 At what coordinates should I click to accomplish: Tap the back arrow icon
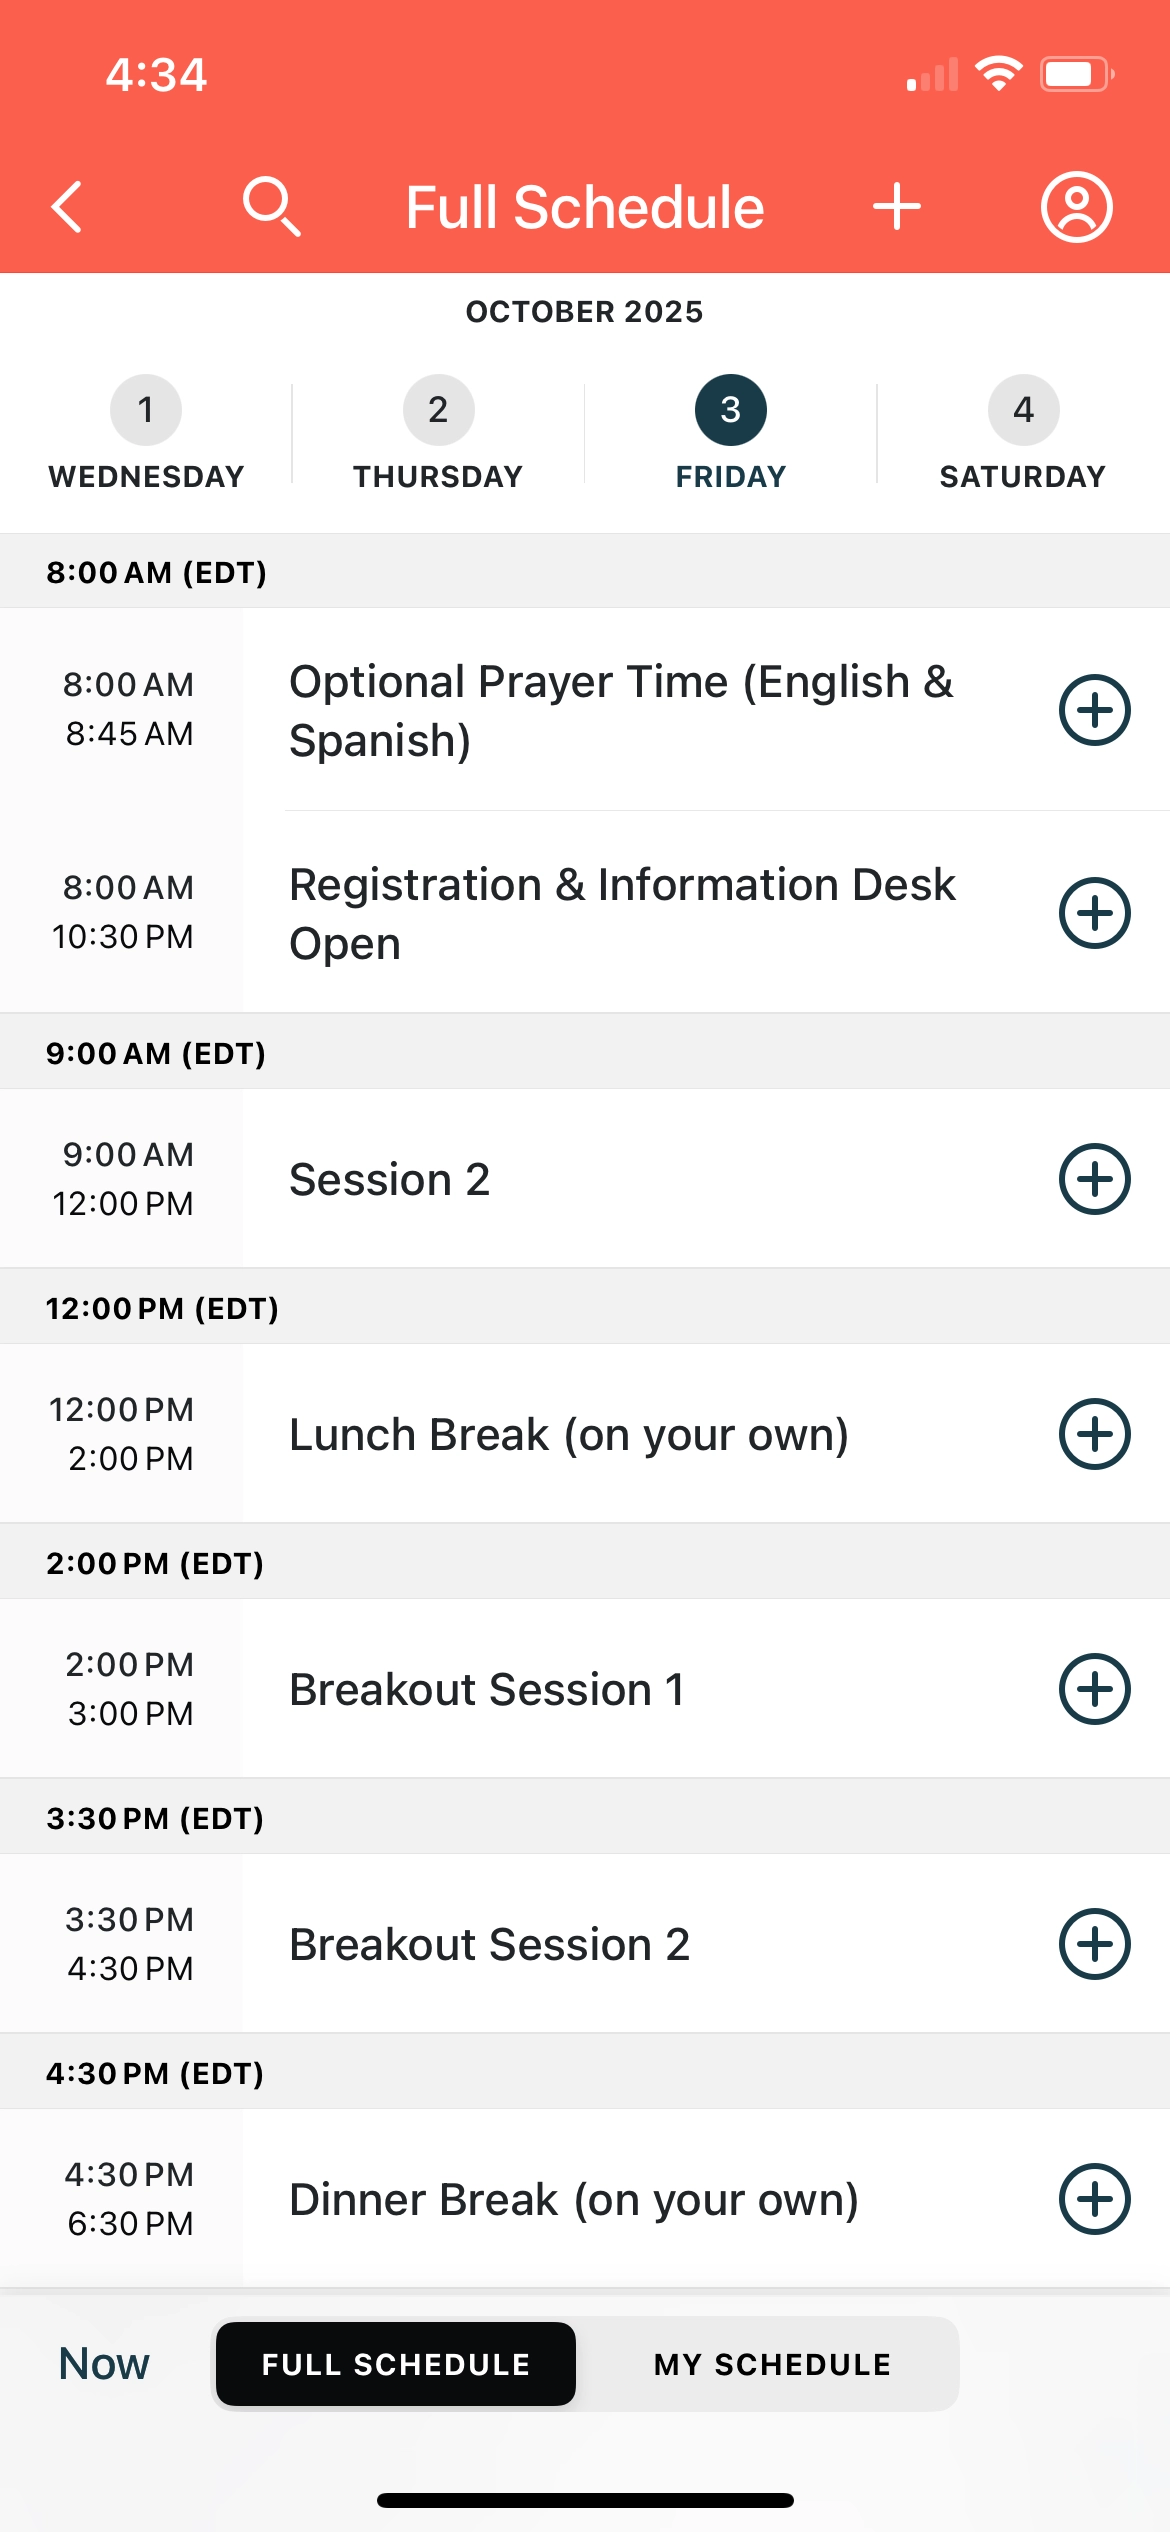click(67, 207)
